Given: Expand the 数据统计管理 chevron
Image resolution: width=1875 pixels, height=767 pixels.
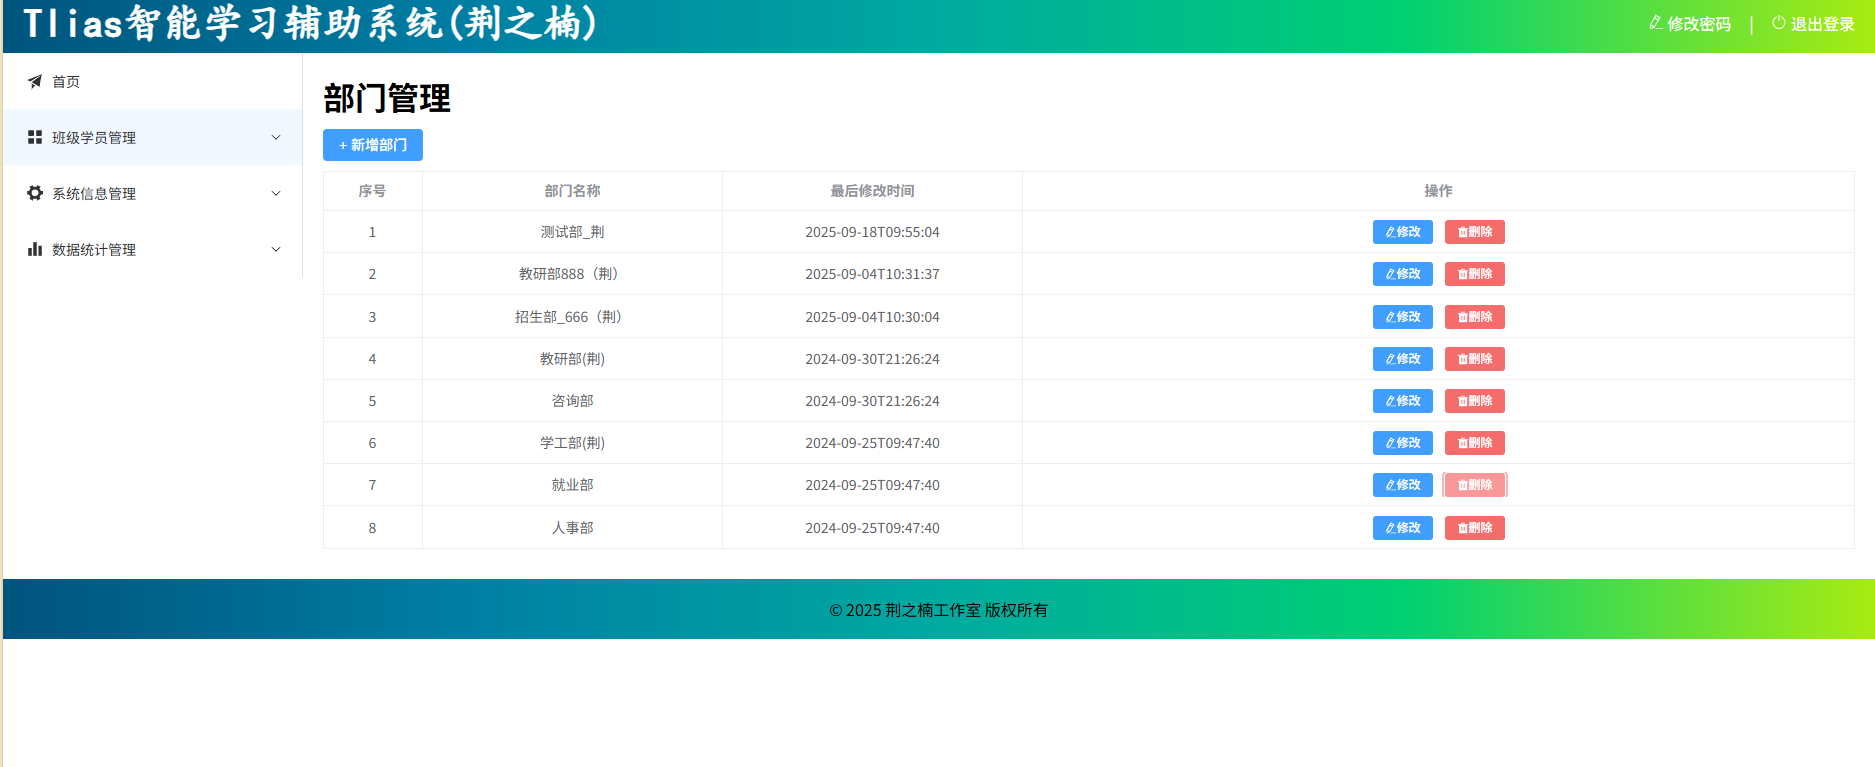Looking at the screenshot, I should 276,249.
